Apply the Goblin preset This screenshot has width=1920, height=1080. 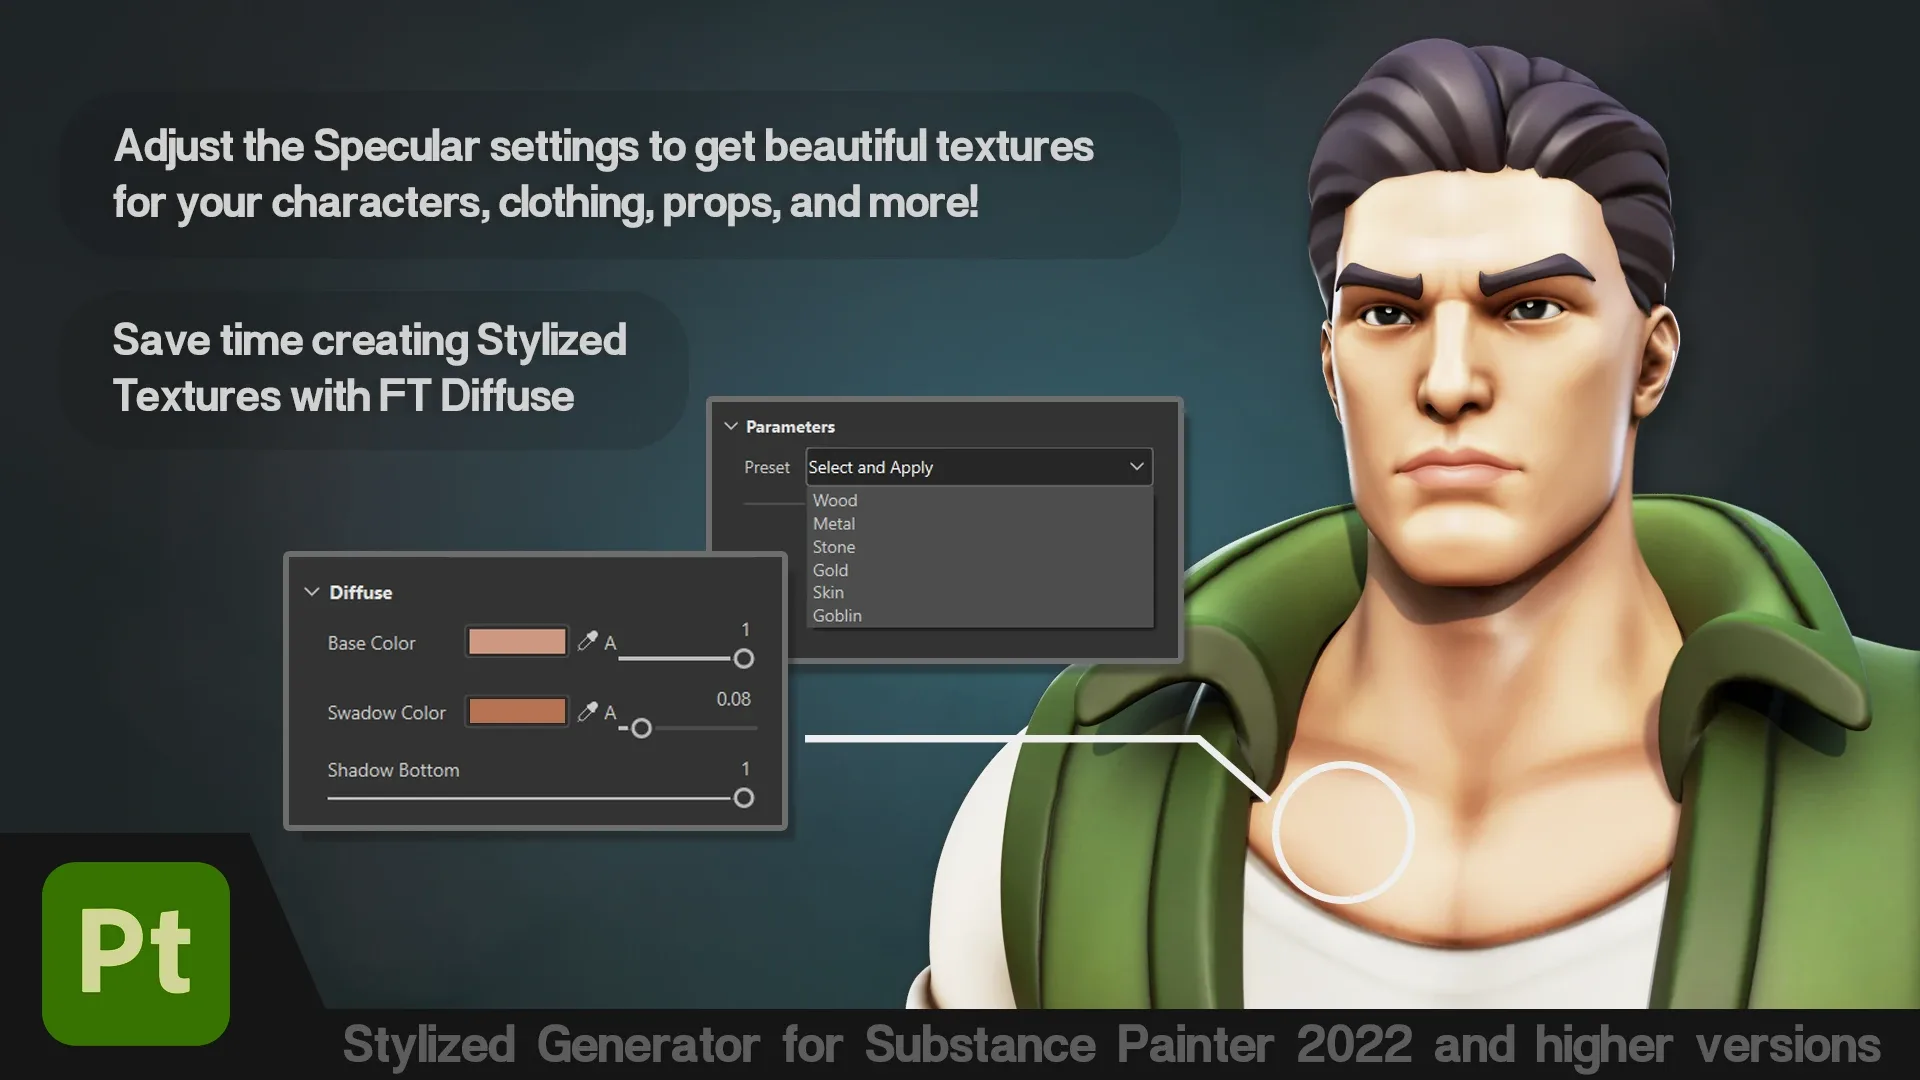tap(836, 615)
